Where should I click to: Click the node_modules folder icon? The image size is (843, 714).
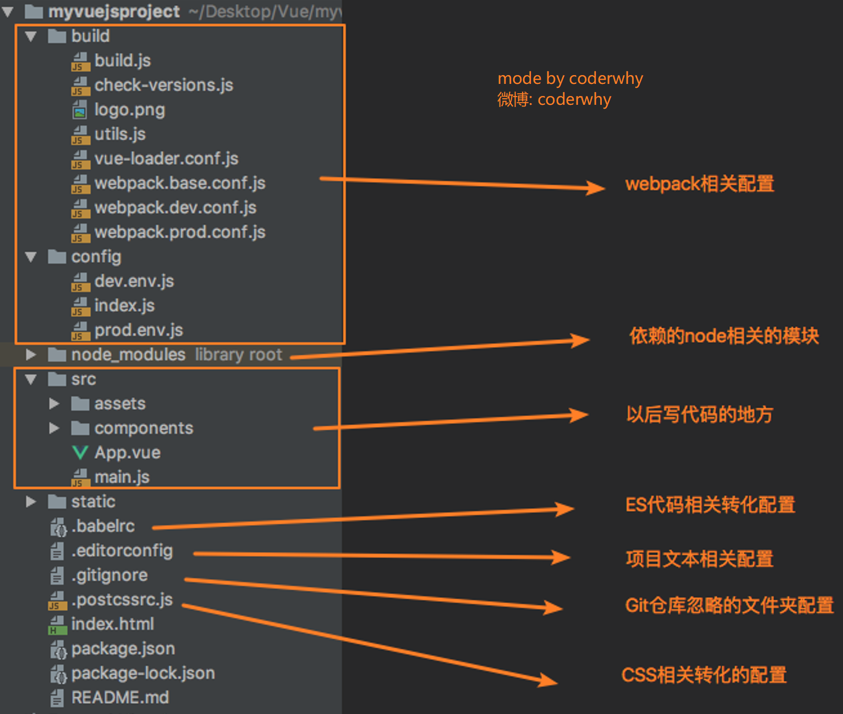(x=57, y=355)
